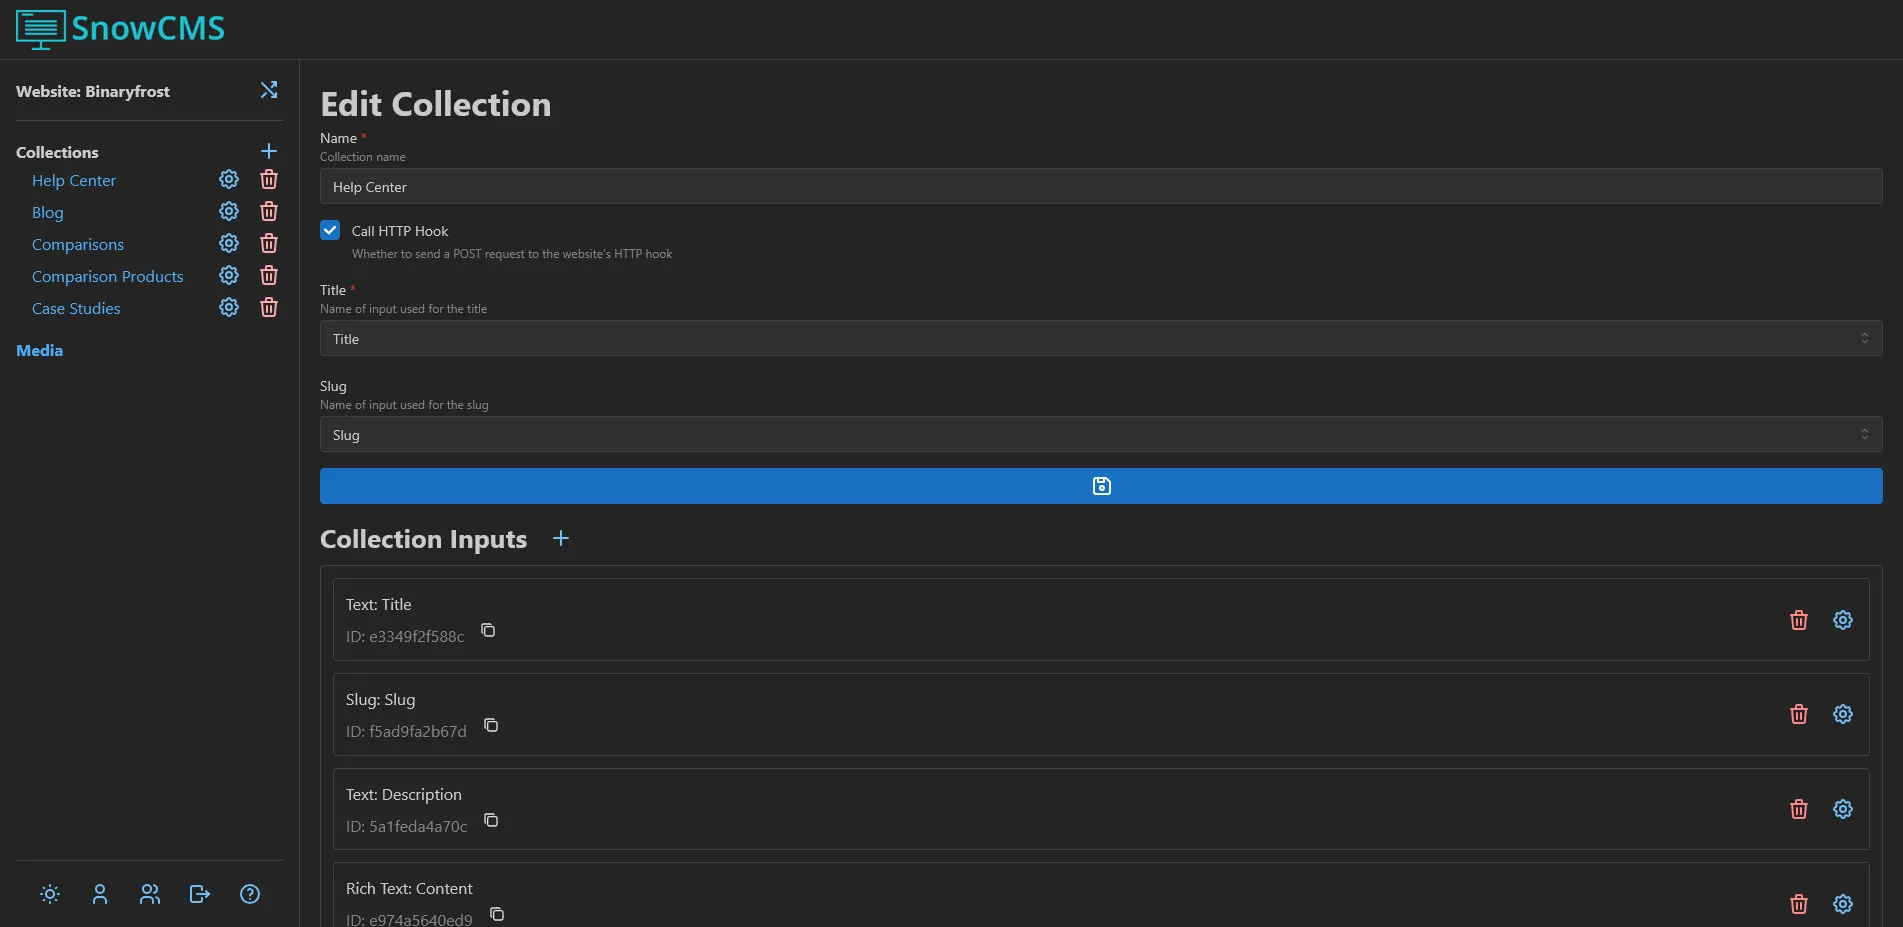Open settings for Slug: Slug input
Viewport: 1903px width, 927px height.
1843,714
